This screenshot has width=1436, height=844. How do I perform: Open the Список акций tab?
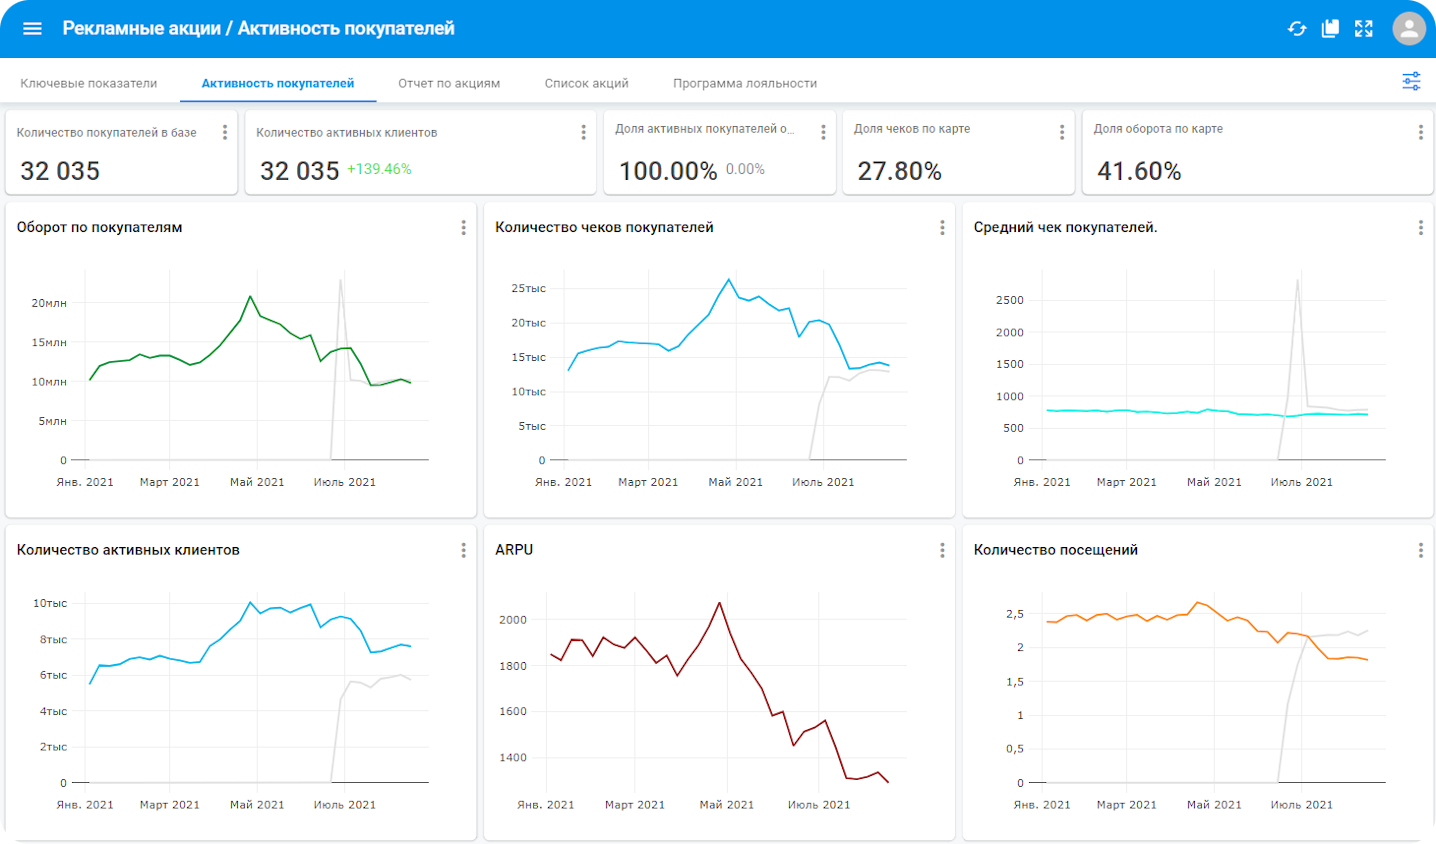(x=586, y=84)
